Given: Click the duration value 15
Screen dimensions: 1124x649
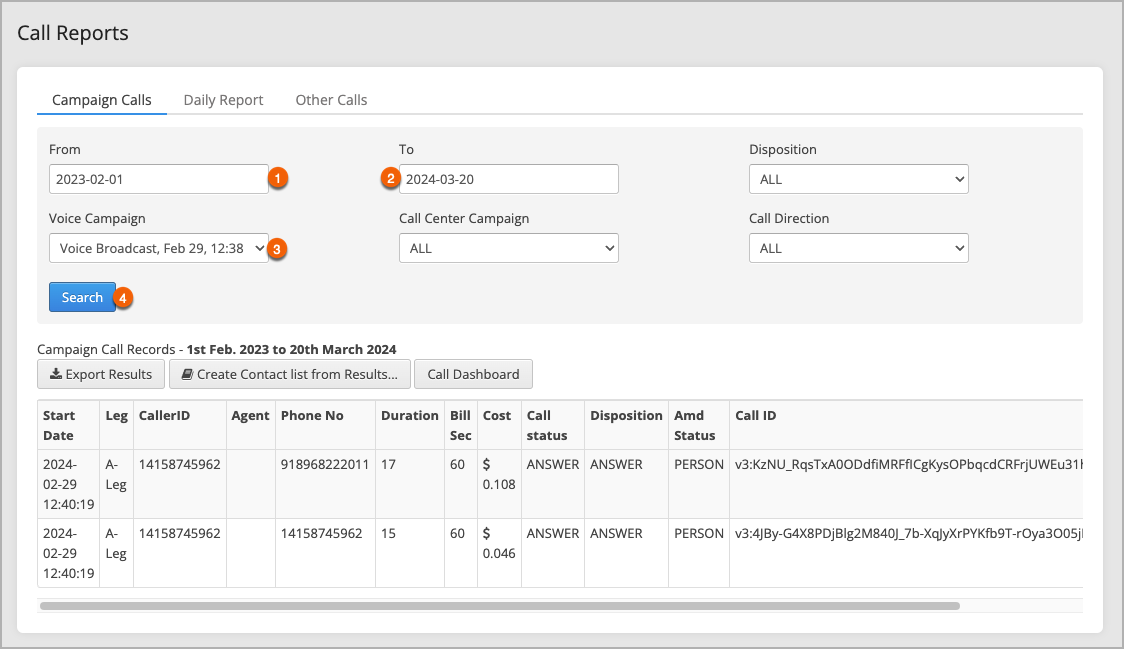Looking at the screenshot, I should [389, 534].
